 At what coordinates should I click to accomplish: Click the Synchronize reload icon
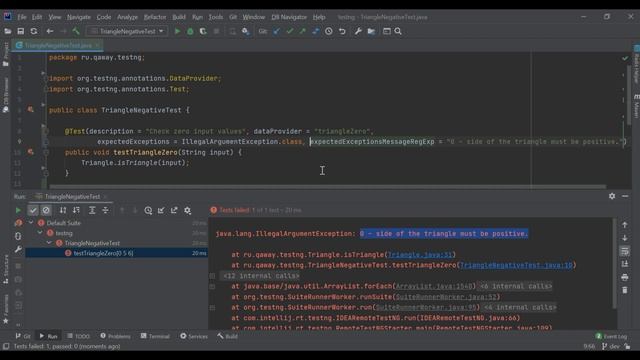click(x=34, y=31)
